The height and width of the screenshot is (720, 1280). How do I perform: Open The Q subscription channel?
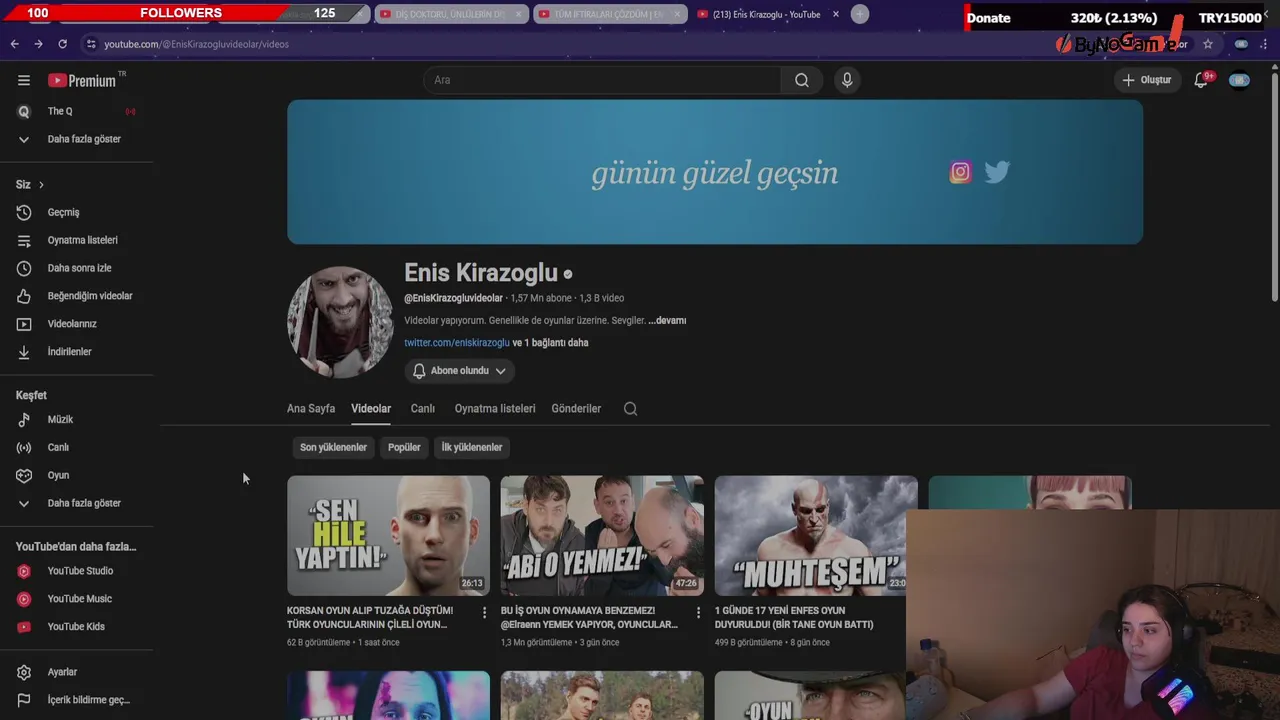[77, 111]
